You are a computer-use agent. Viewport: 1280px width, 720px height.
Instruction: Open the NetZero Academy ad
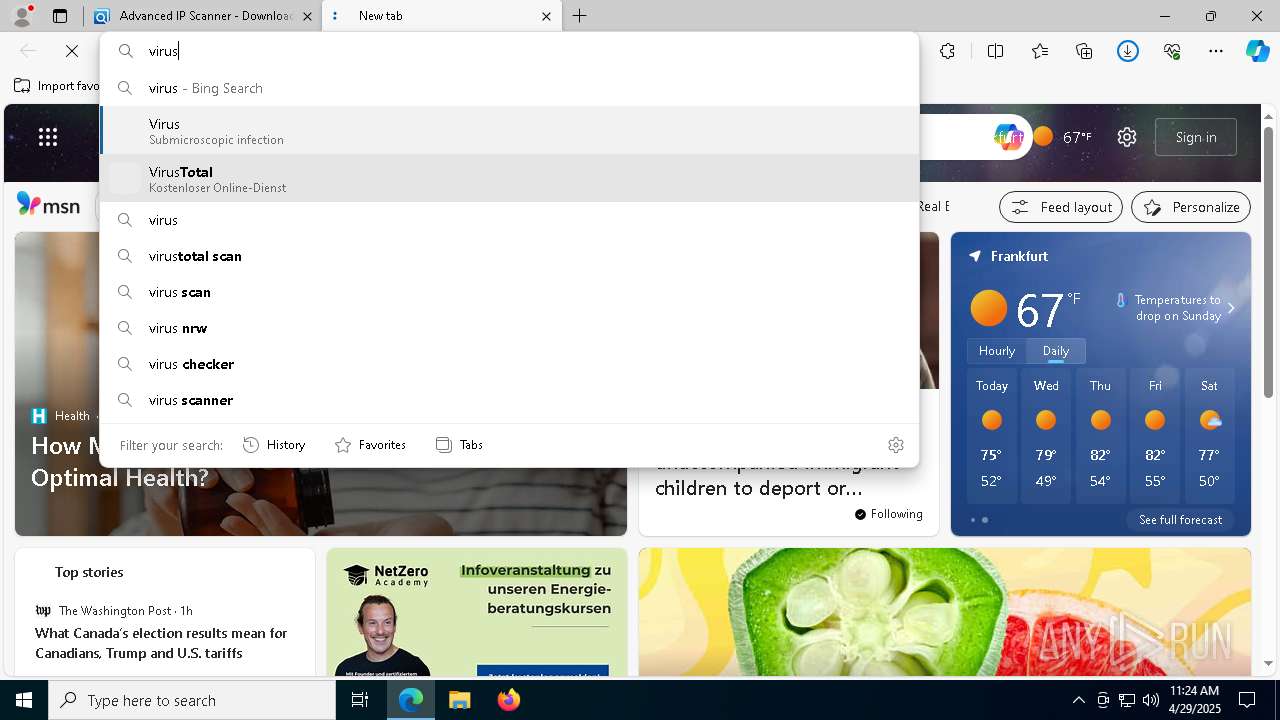477,612
